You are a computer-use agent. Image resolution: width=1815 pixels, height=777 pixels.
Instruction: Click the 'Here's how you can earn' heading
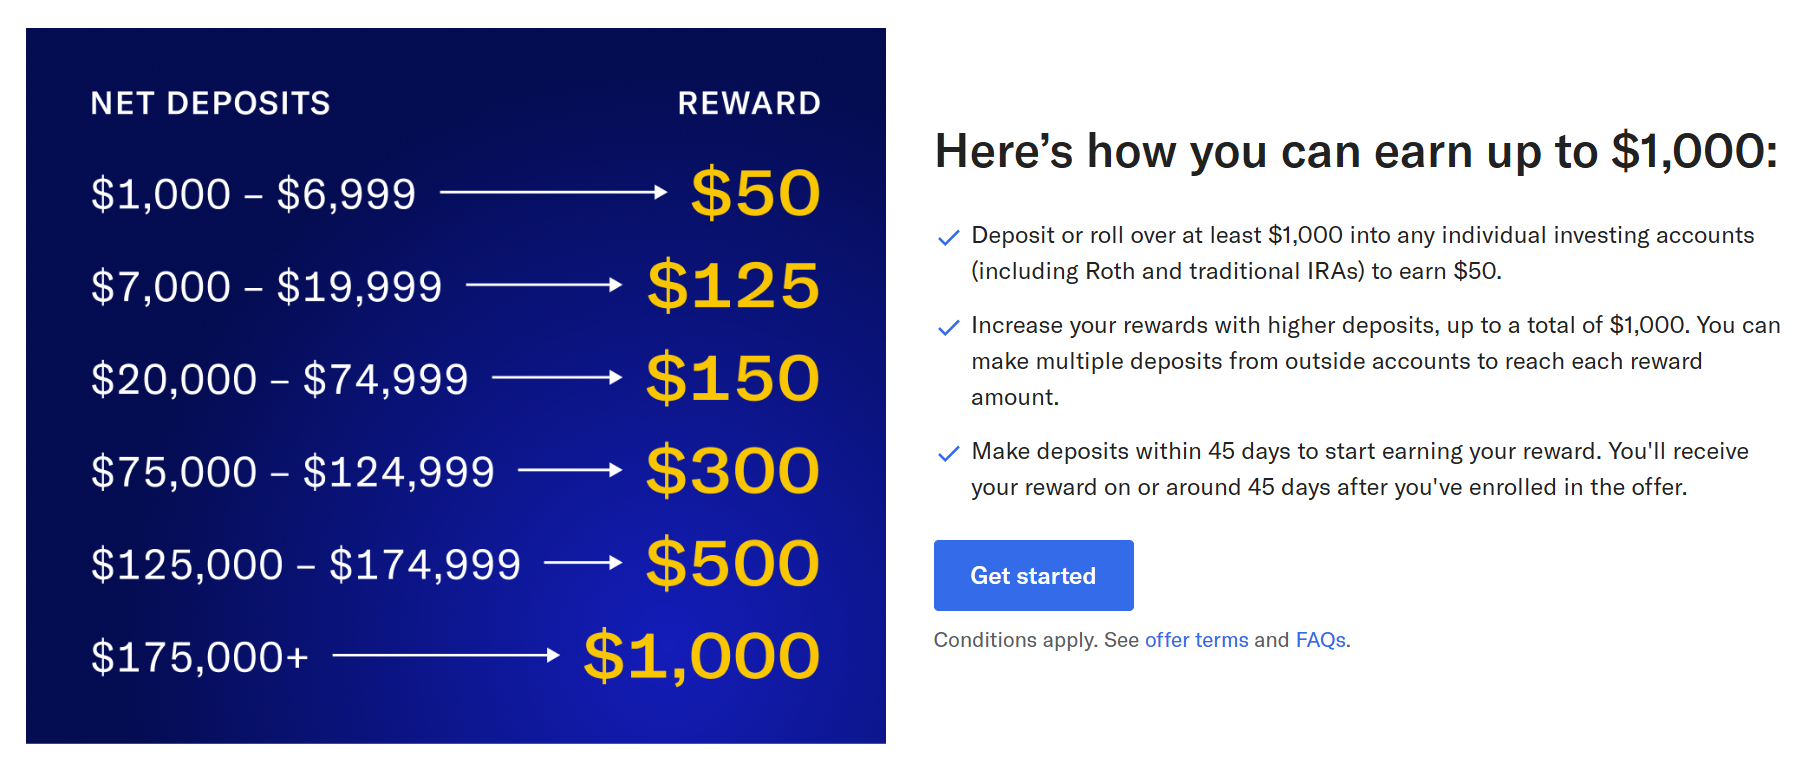1356,152
